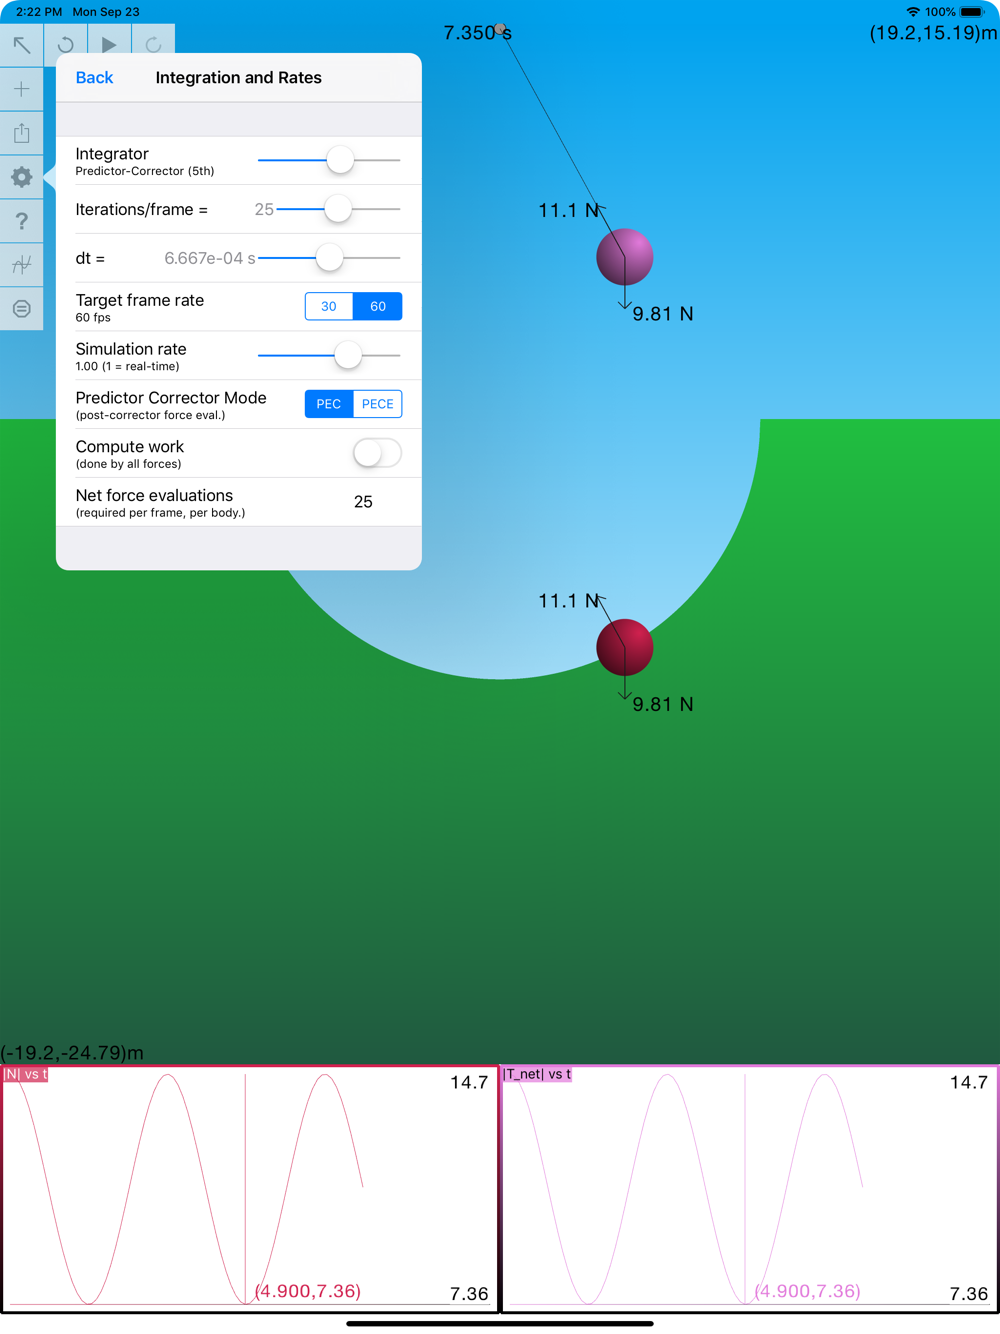The image size is (1000, 1334).
Task: Select the arrow pointer tool
Action: click(21, 45)
